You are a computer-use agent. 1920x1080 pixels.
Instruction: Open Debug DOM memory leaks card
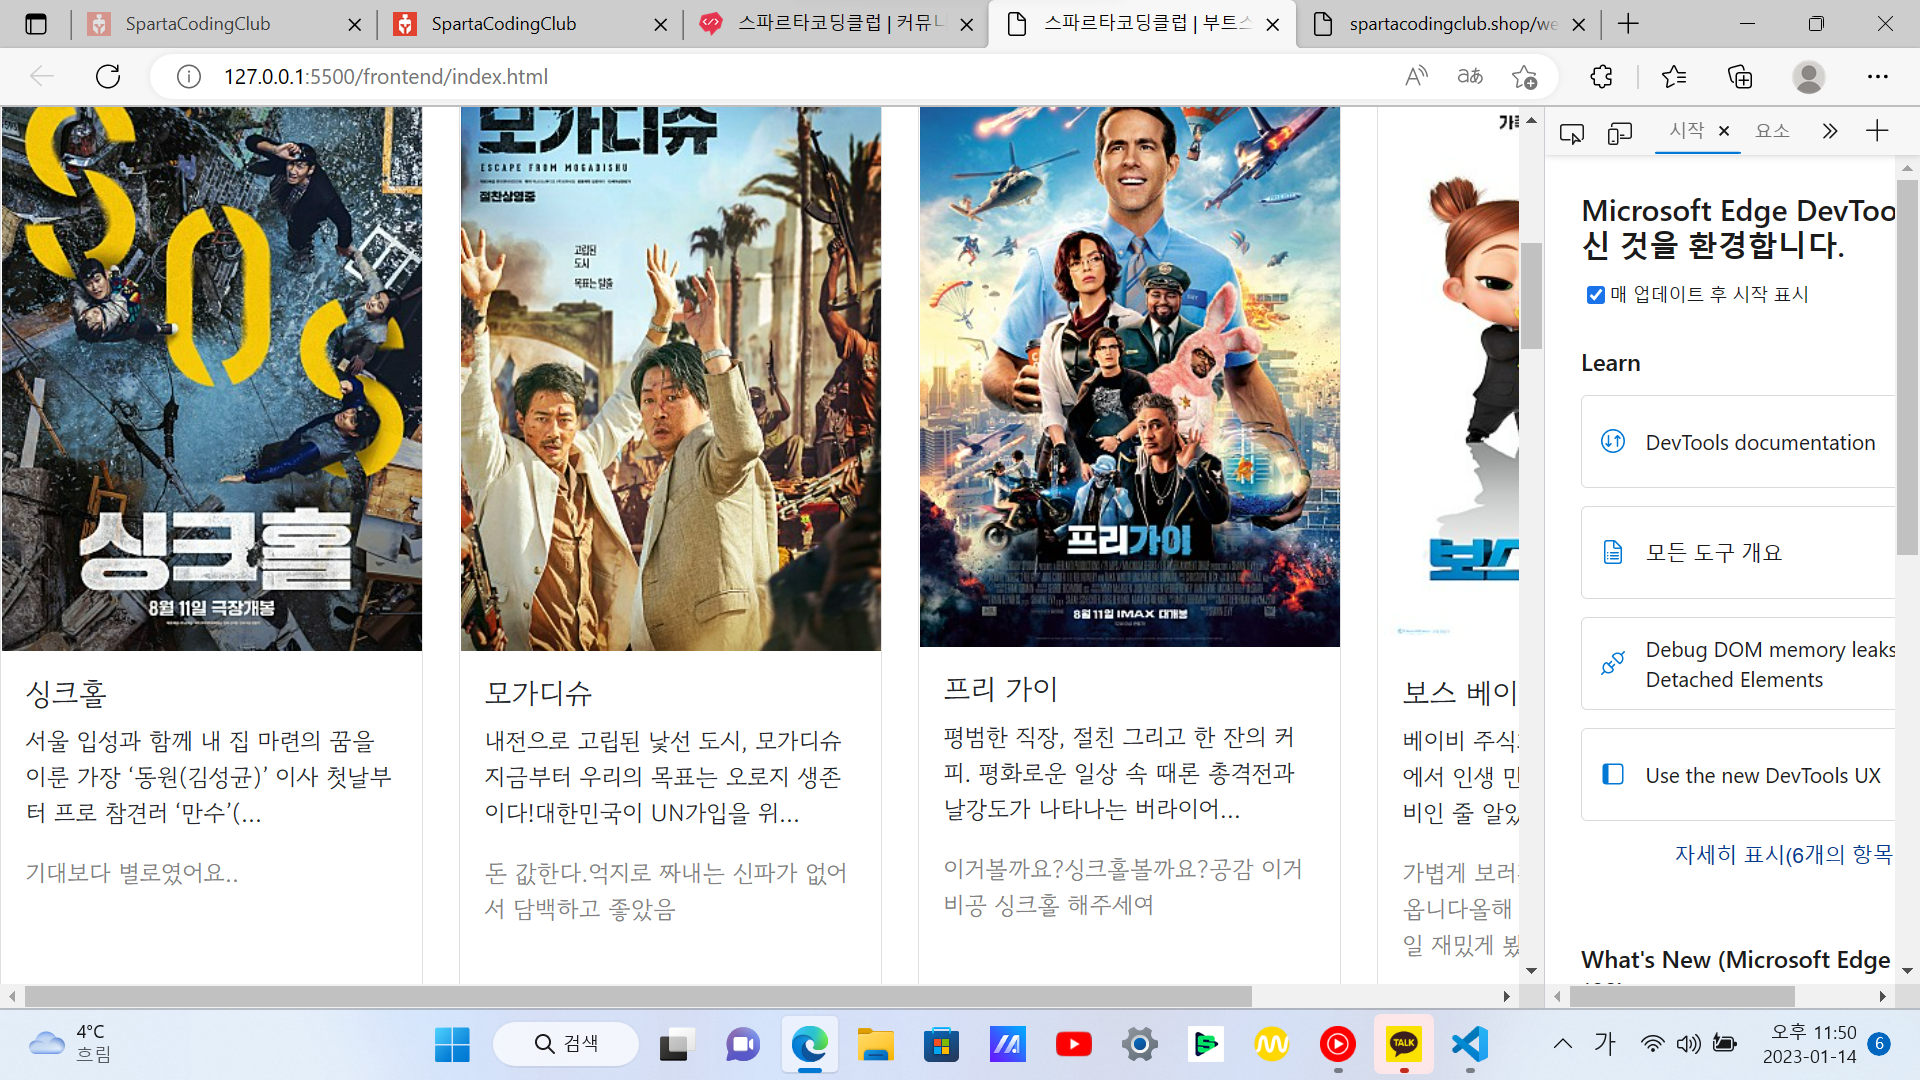click(x=1738, y=664)
